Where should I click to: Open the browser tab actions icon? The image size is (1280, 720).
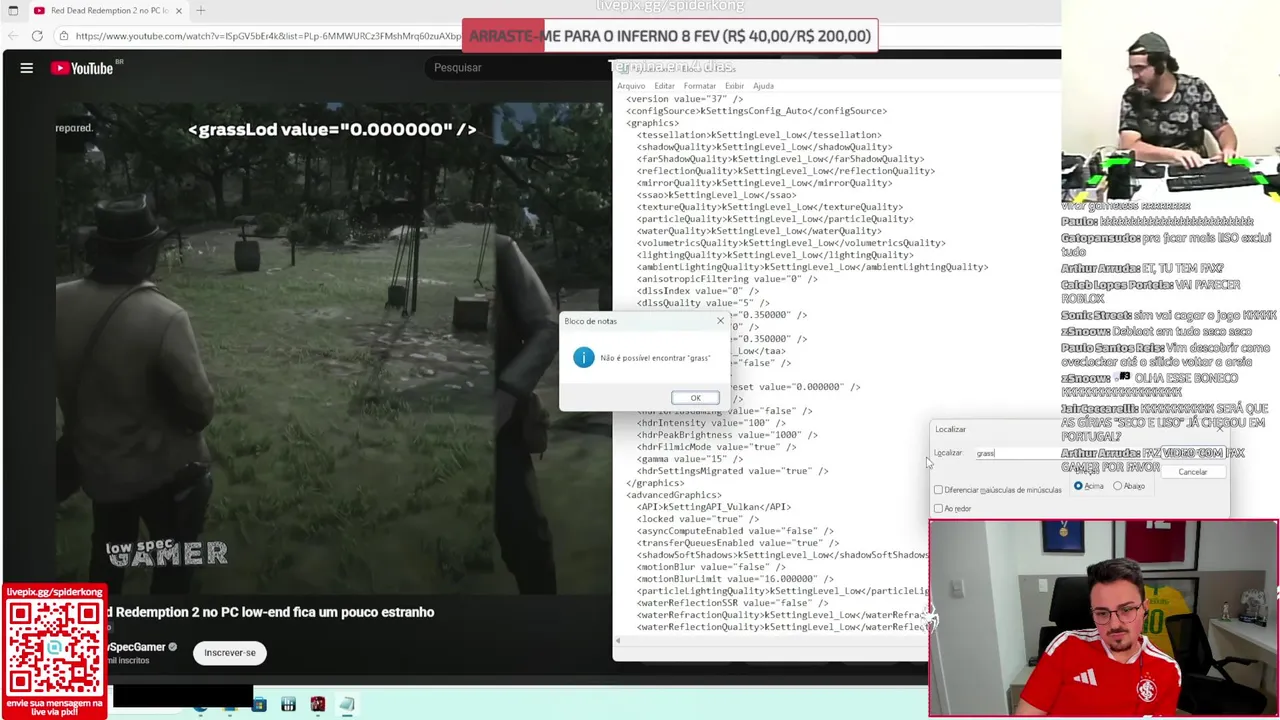point(12,11)
